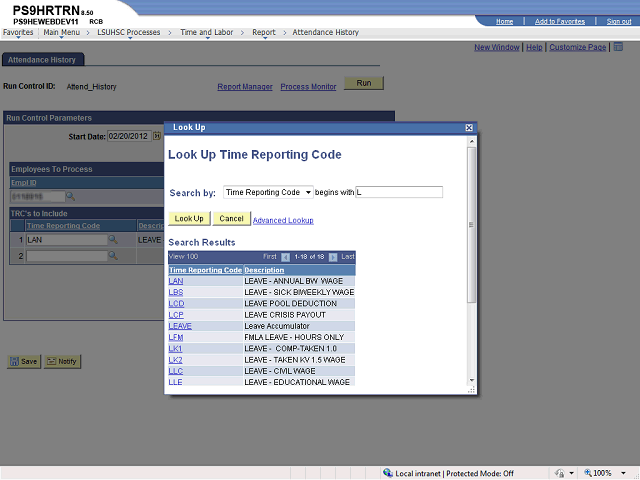
Task: Open the zoom level dropdown arrow
Action: click(x=623, y=473)
